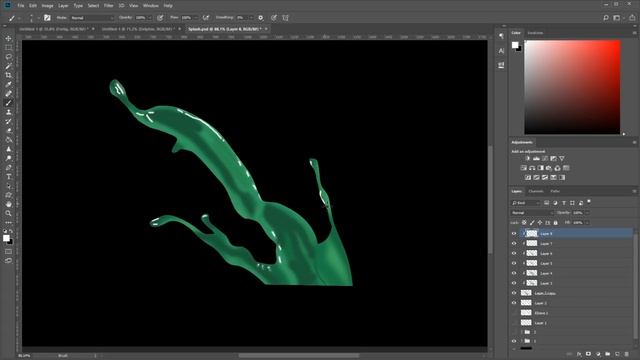Click the canvas horizontal scrollbar

(x=299, y=356)
